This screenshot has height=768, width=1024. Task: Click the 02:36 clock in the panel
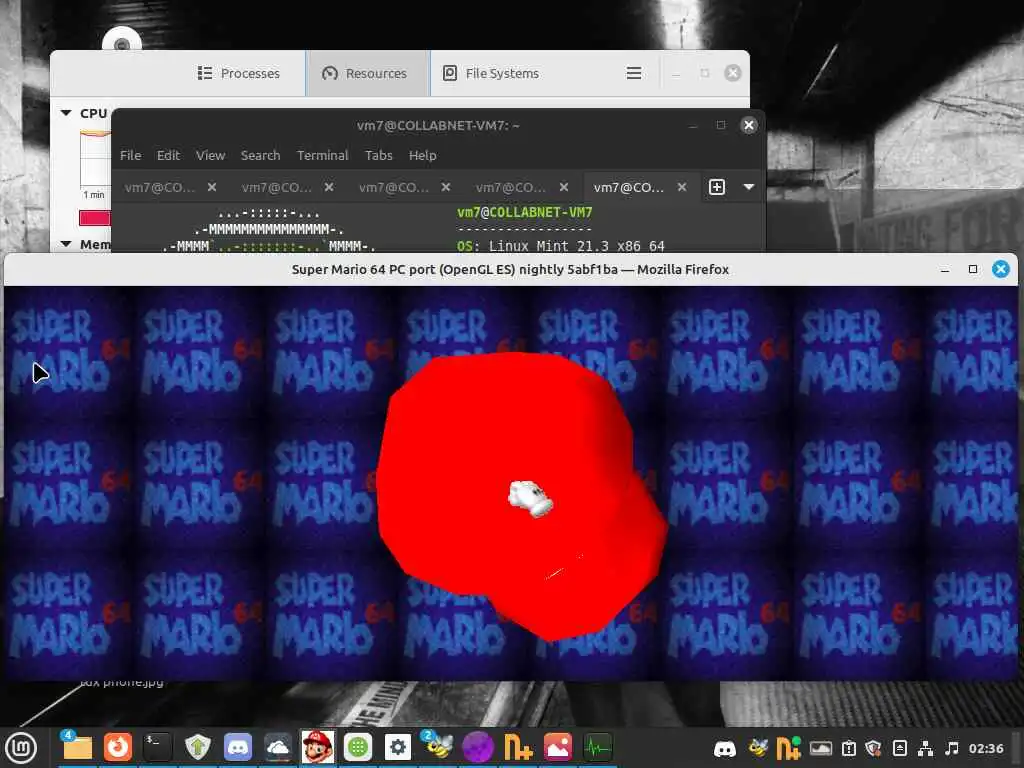tap(986, 748)
